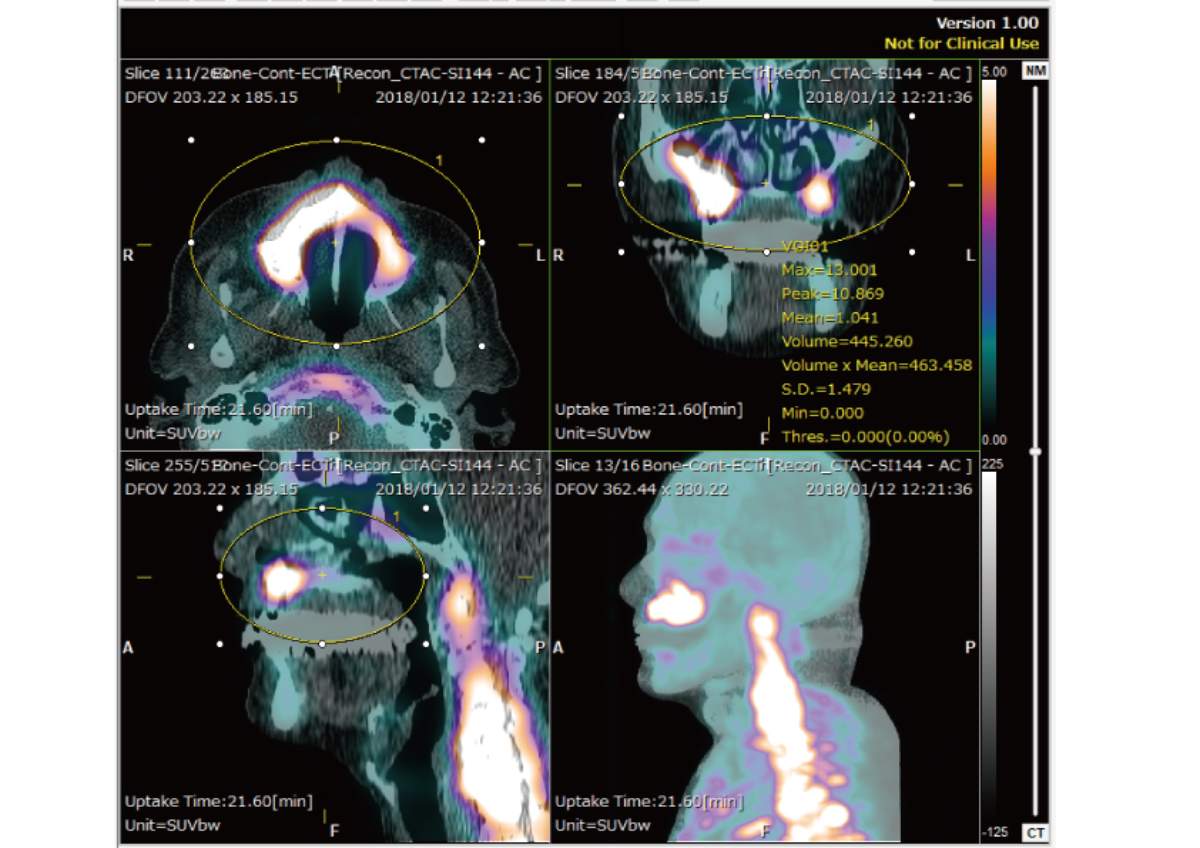
Task: Click the 'Volume x Mean=463.458' value
Action: click(x=877, y=366)
